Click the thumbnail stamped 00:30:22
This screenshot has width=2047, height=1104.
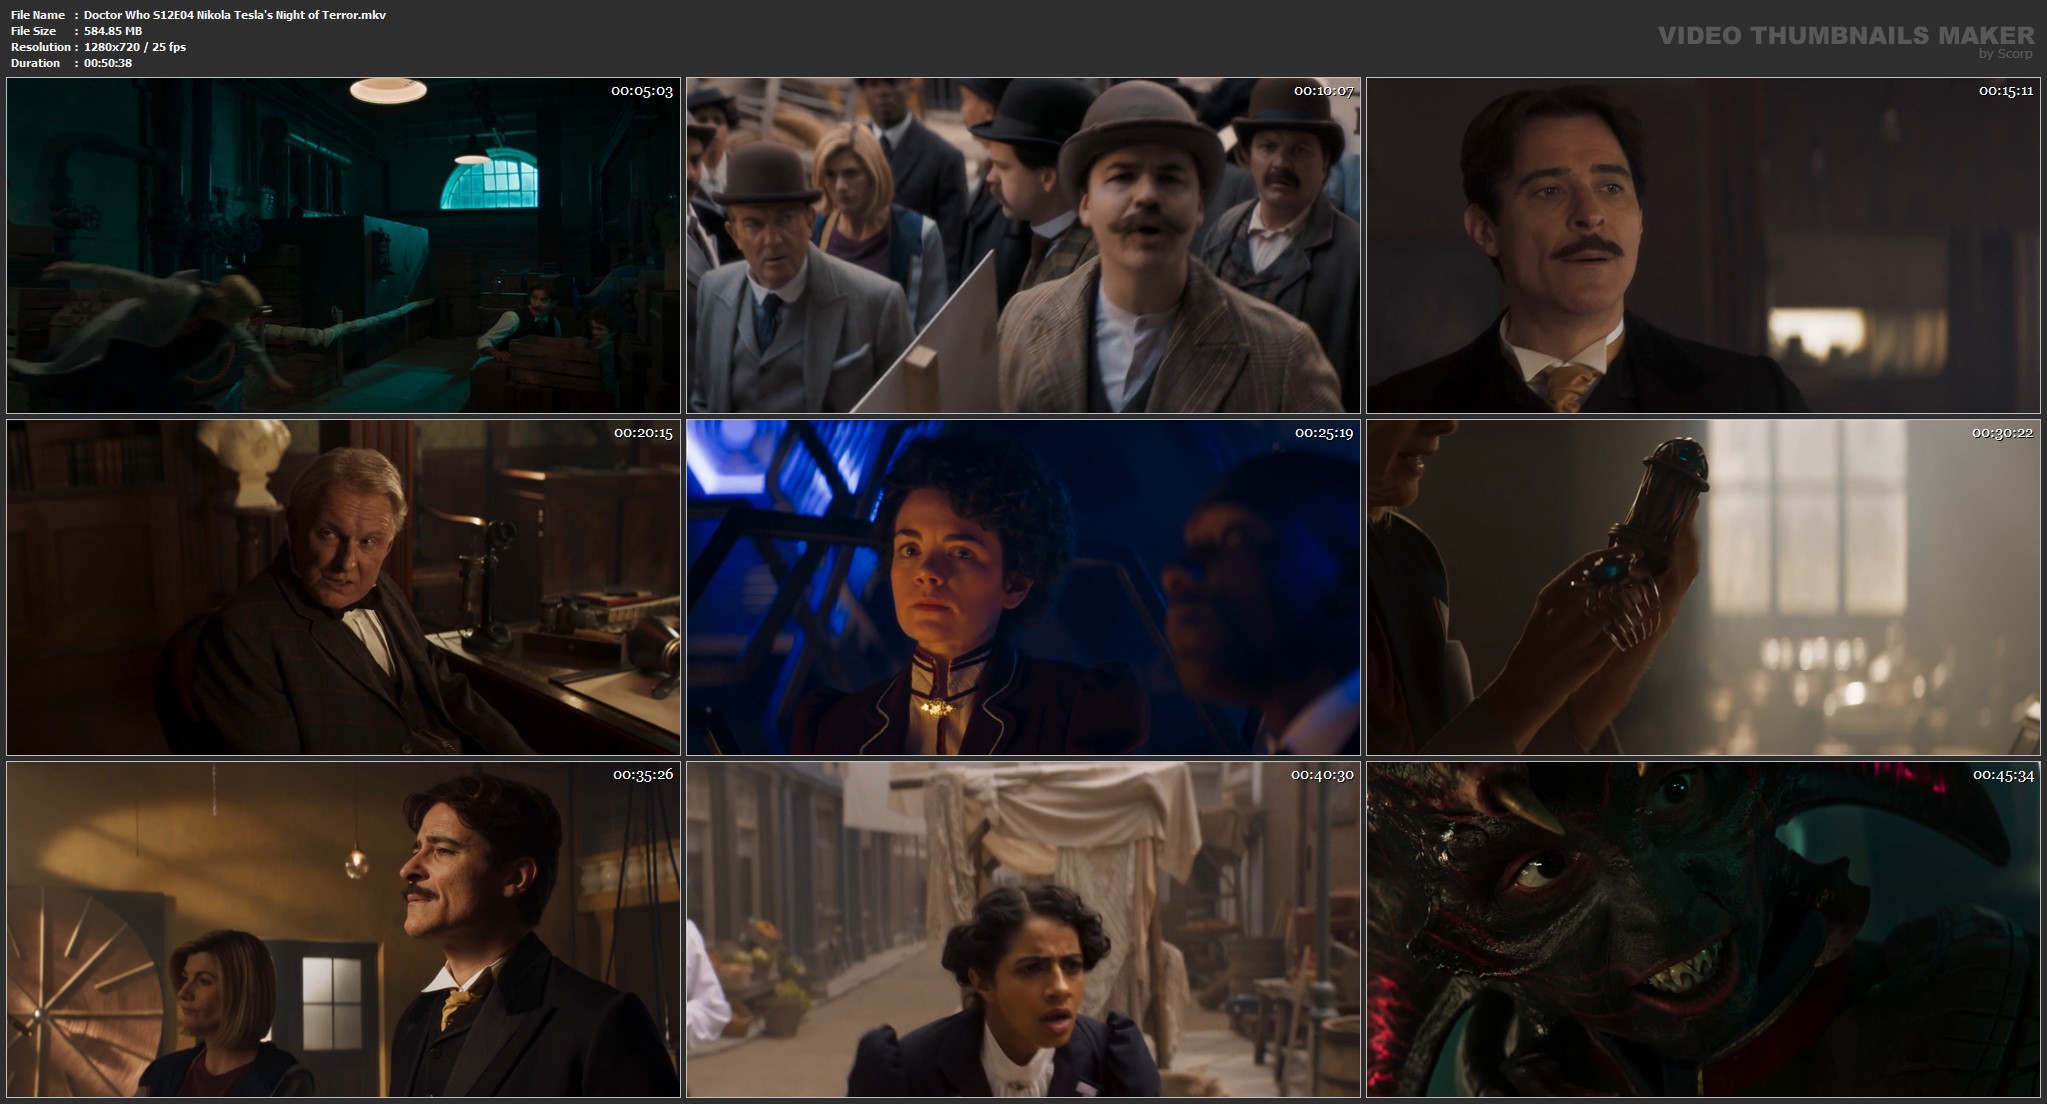tap(1703, 588)
